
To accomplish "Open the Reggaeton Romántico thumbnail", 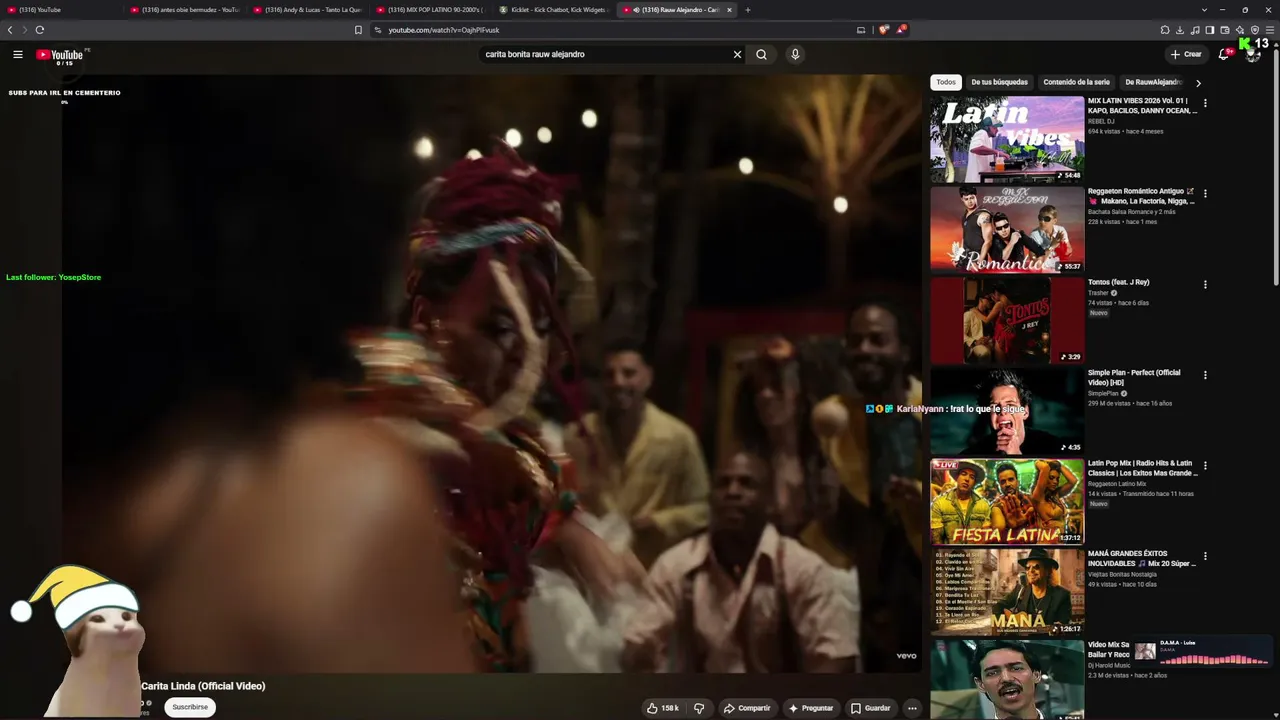I will [x=1007, y=229].
